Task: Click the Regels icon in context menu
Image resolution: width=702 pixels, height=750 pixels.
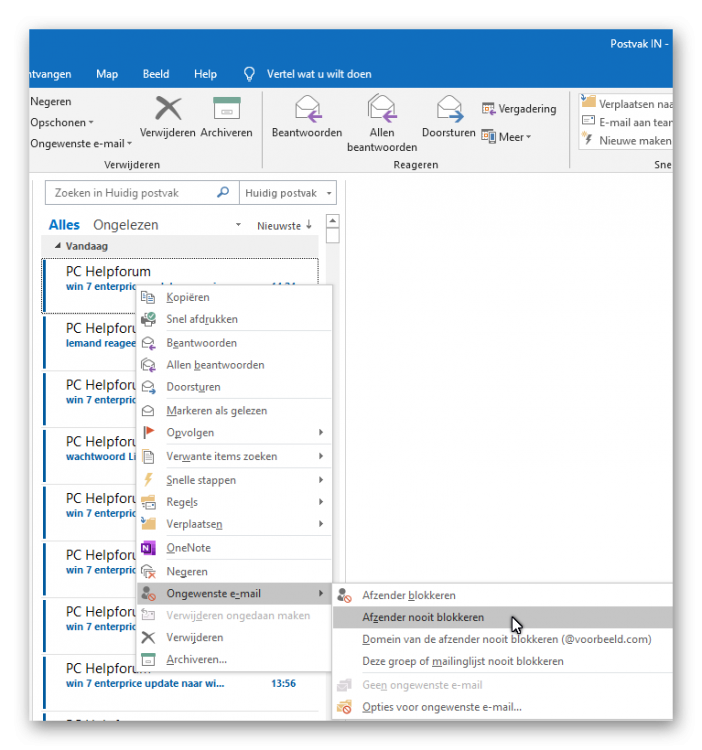Action: pyautogui.click(x=148, y=502)
